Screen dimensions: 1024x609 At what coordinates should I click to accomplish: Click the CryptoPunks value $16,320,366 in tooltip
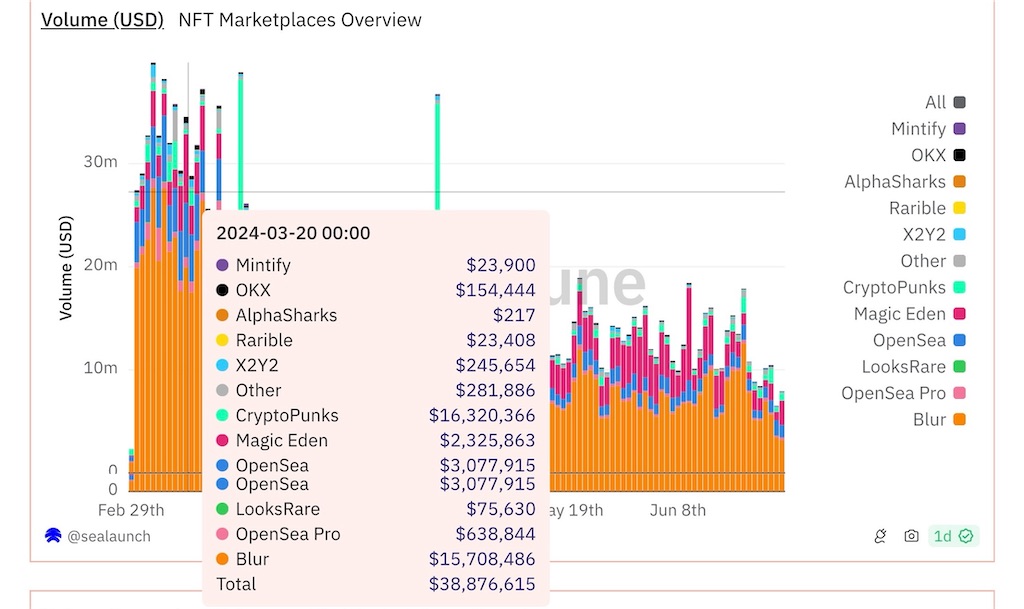pyautogui.click(x=482, y=416)
